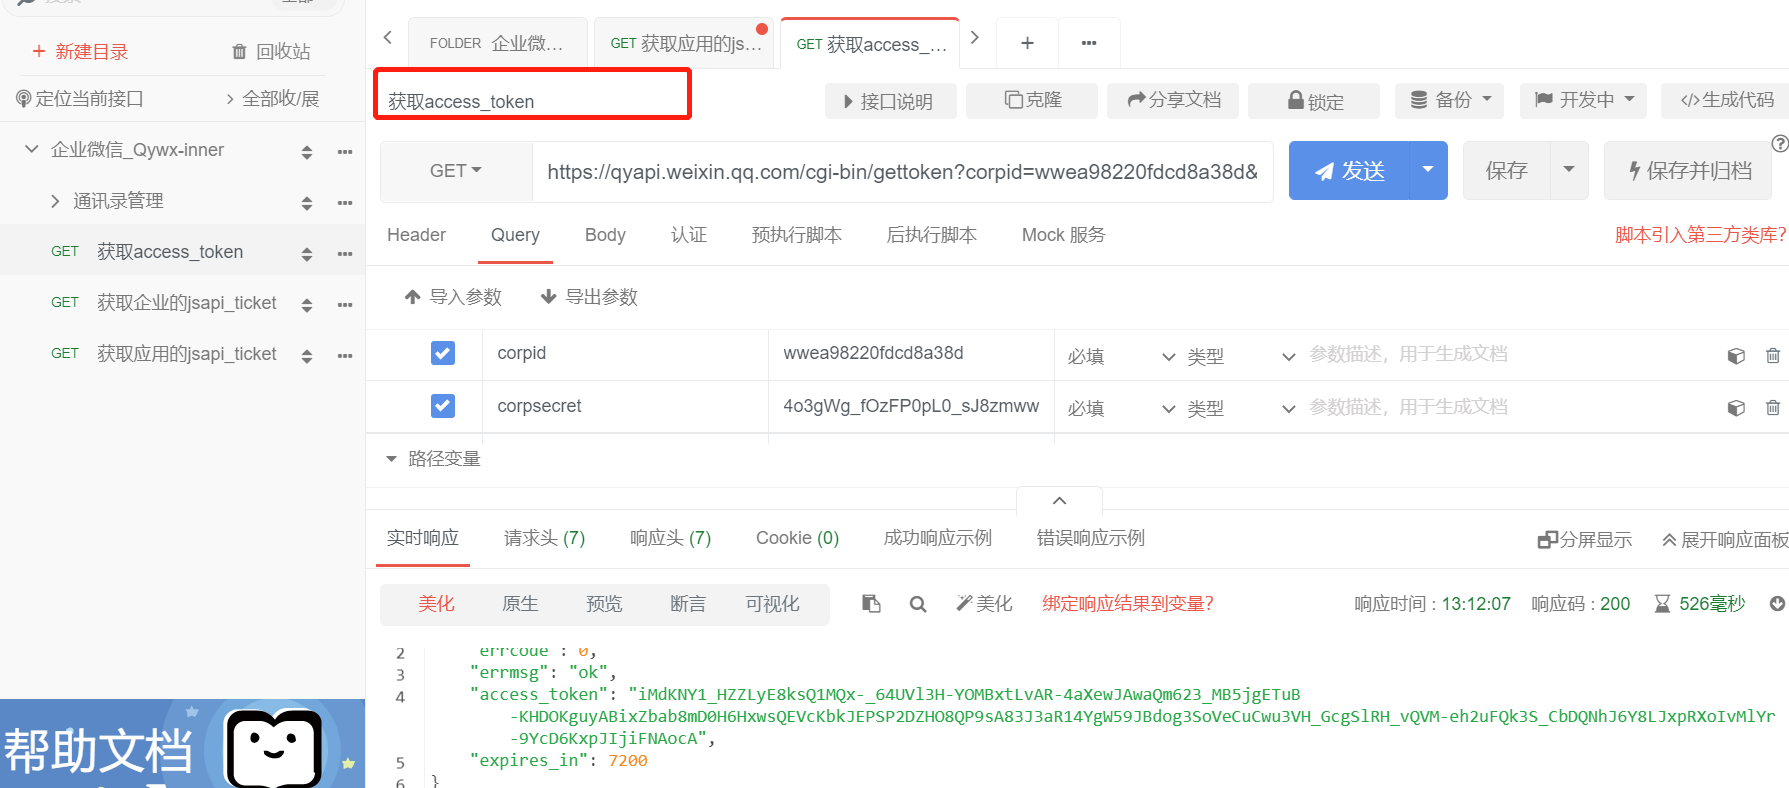Collapse the 路径变量 section

point(391,459)
